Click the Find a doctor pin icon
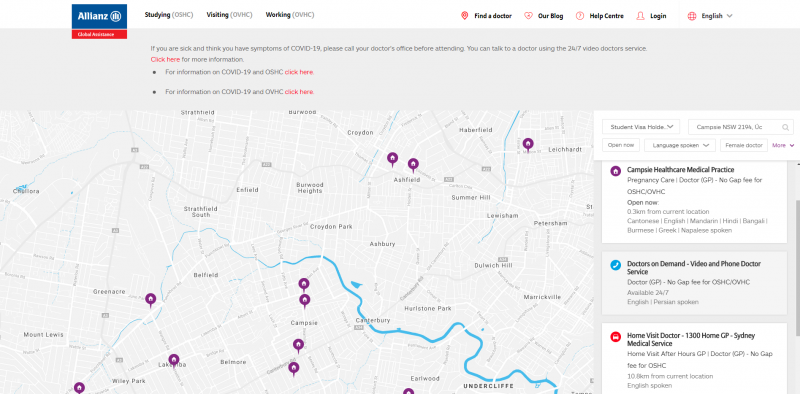Viewport: 800px width, 394px height. point(464,16)
